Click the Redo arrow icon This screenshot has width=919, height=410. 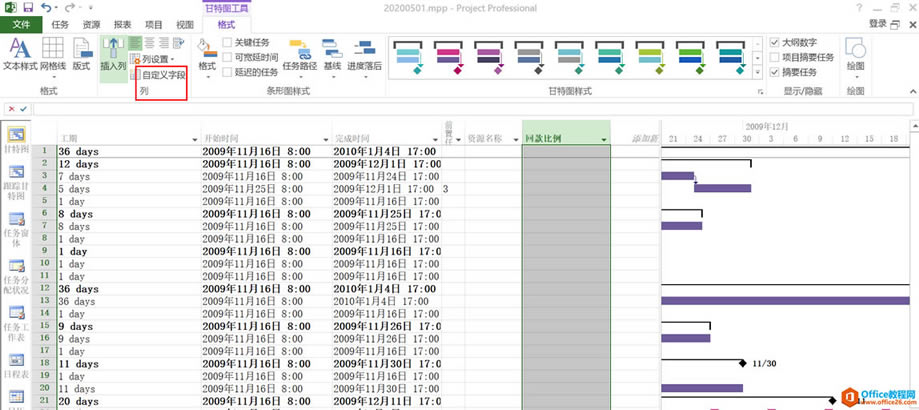70,8
